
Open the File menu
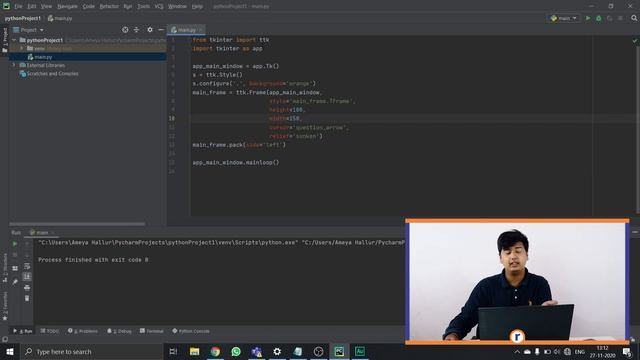(18, 6)
